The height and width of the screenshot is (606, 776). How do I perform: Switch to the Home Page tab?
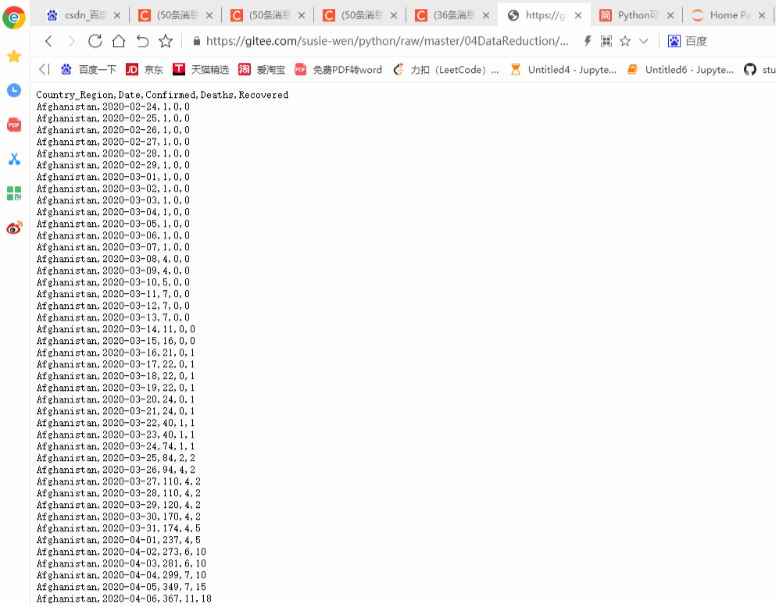pos(723,15)
